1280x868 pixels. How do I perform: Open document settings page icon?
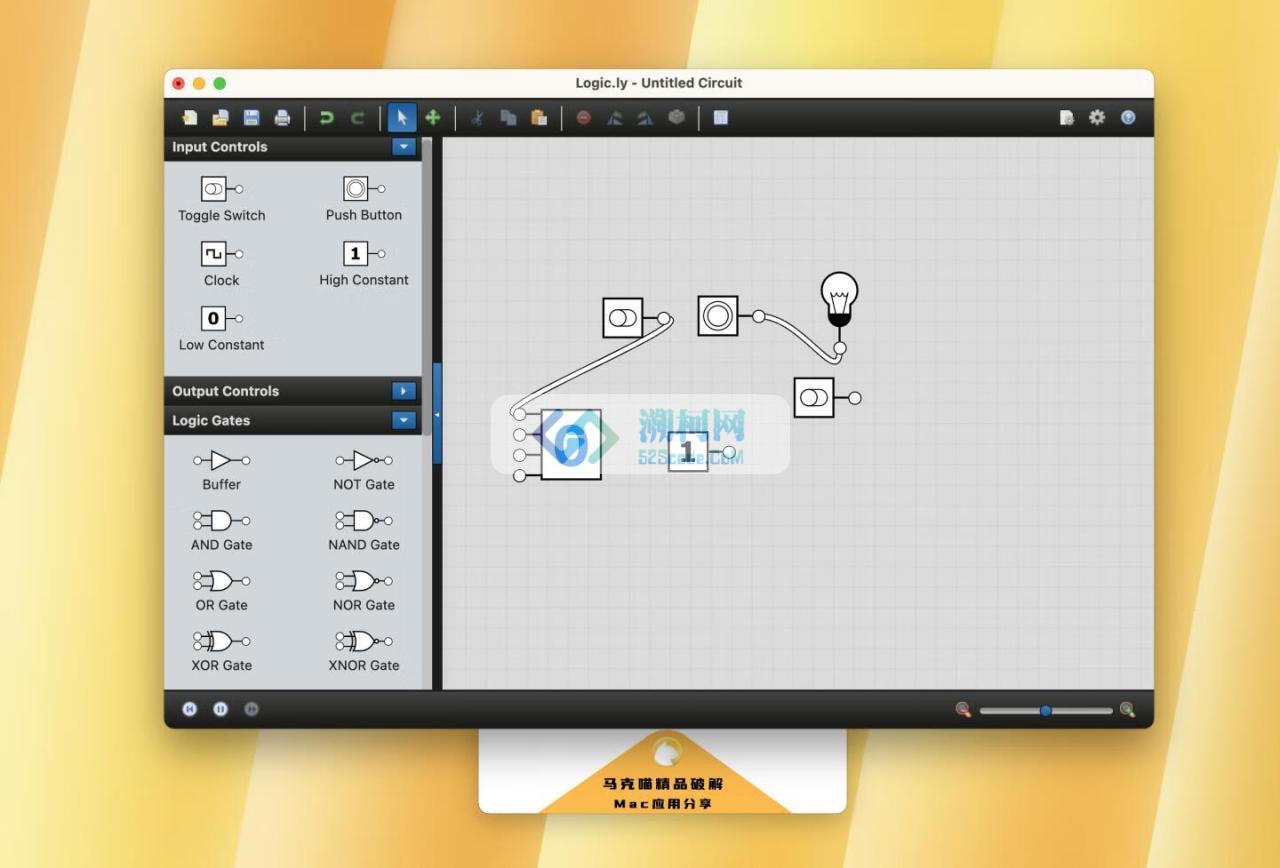coord(1067,118)
